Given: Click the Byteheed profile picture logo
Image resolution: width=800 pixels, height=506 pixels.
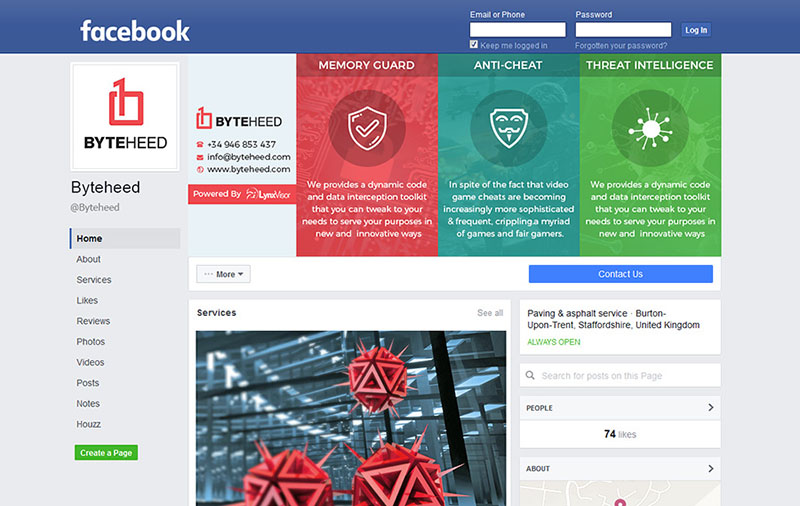Looking at the screenshot, I should click(x=125, y=117).
